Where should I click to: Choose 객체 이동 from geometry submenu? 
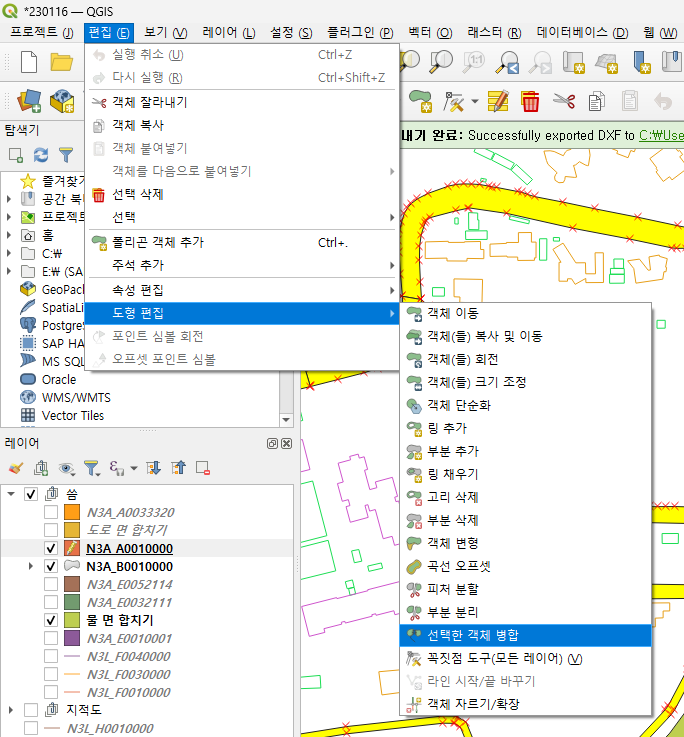pos(525,313)
